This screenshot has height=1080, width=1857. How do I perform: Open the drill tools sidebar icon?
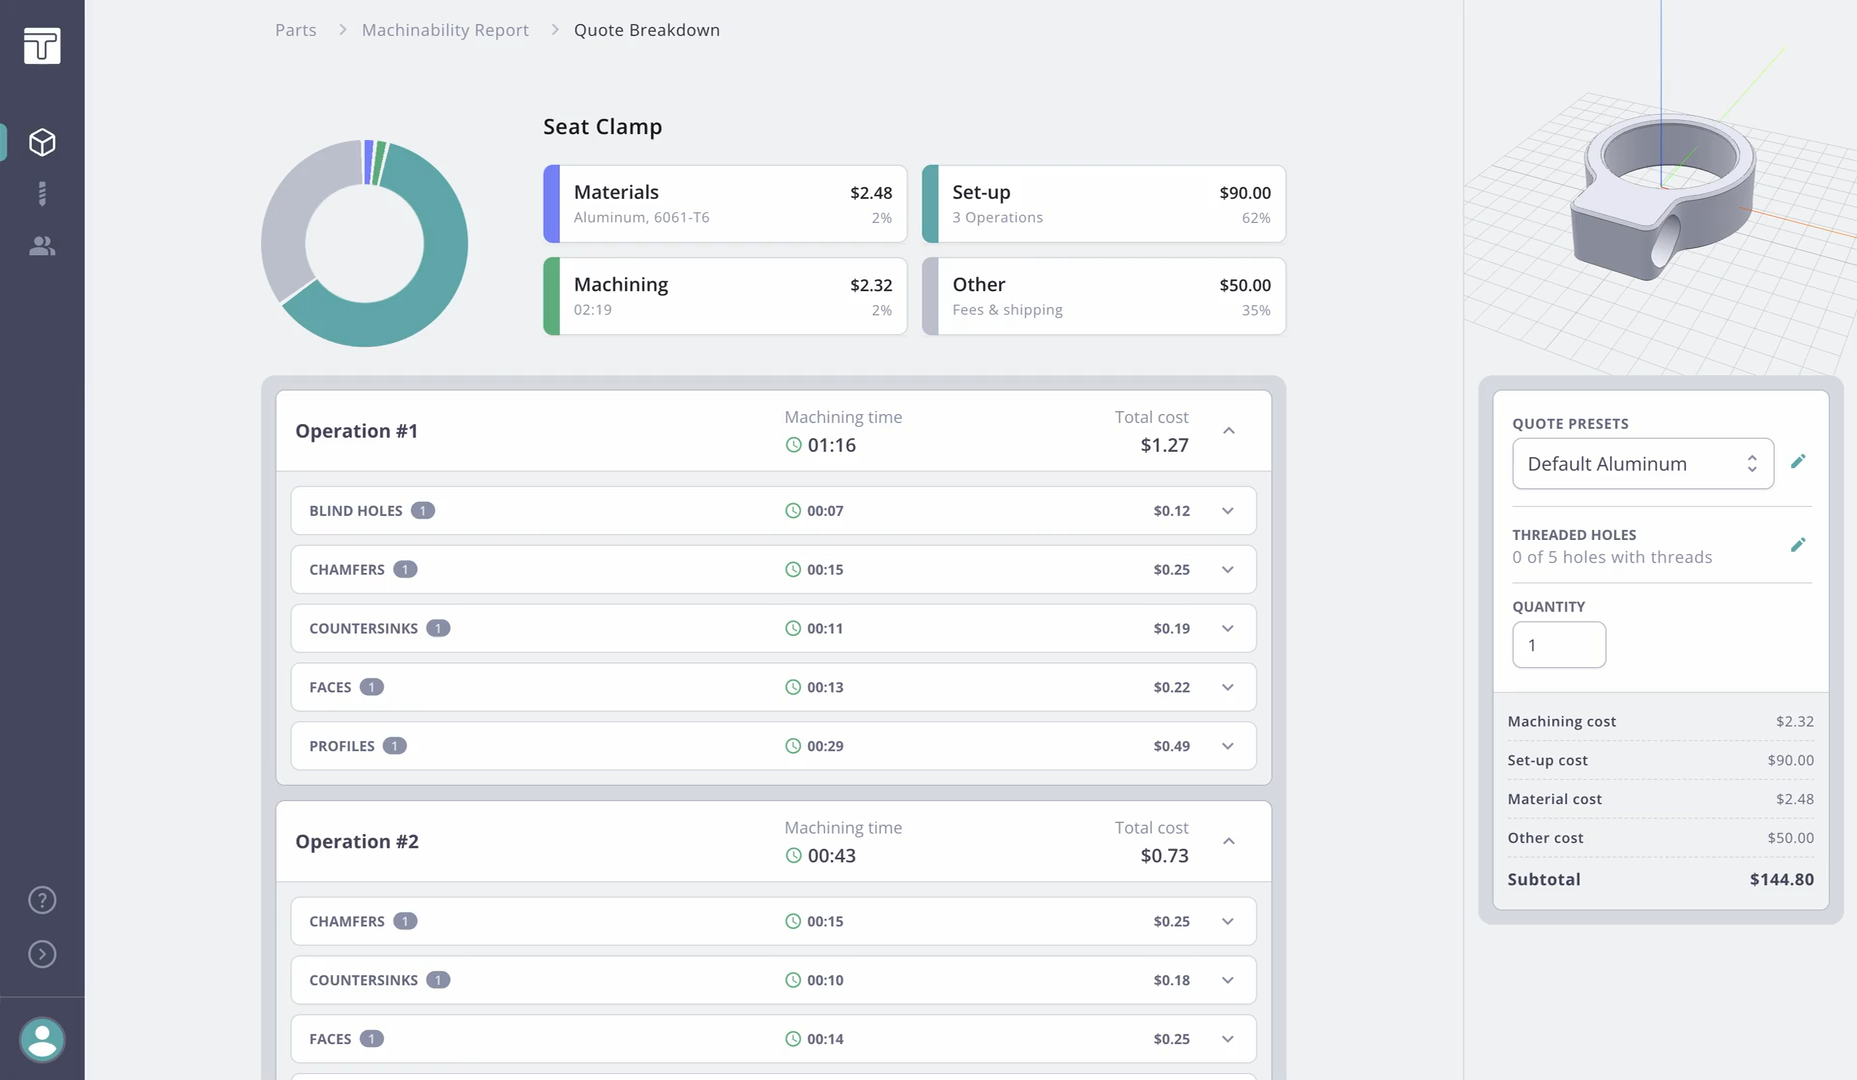42,193
